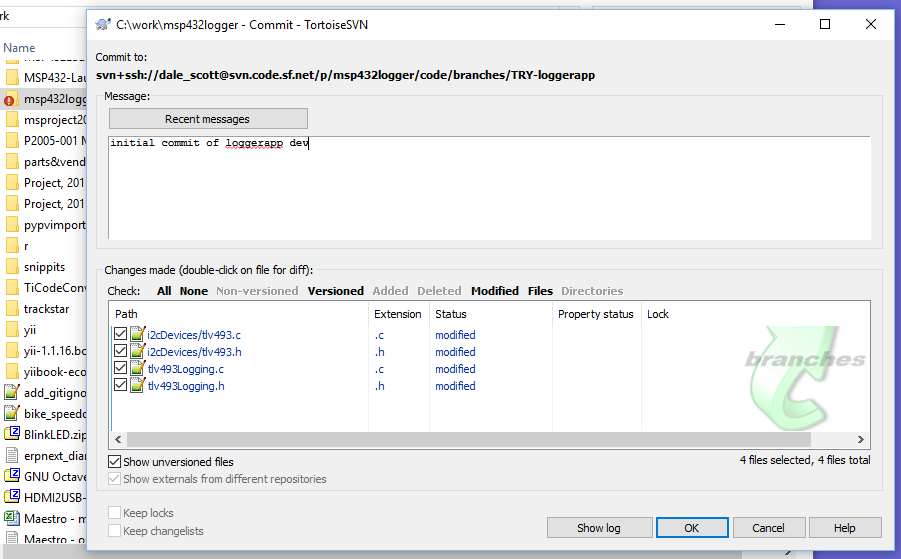This screenshot has height=559, width=901.
Task: Uncheck the tlv493Logging.h checkbox
Action: coord(120,385)
